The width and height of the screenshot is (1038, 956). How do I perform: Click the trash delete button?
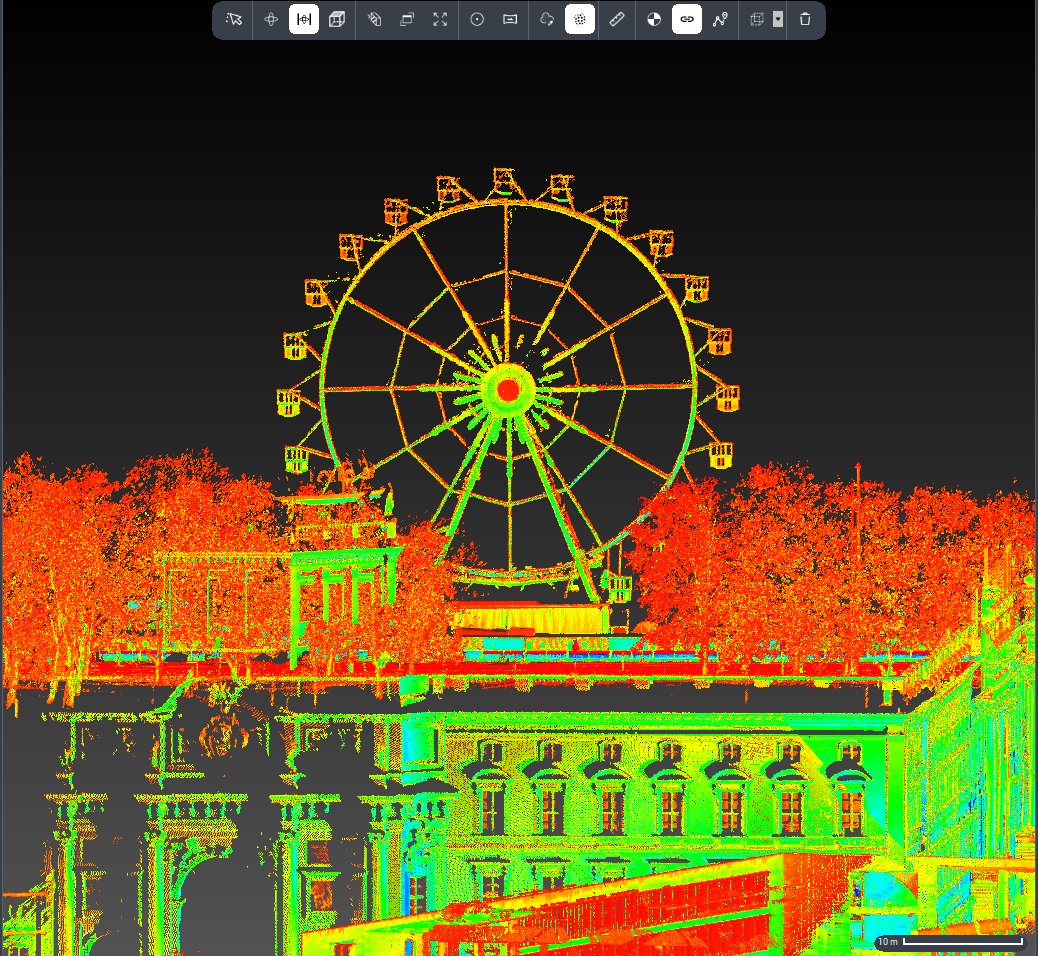point(805,19)
